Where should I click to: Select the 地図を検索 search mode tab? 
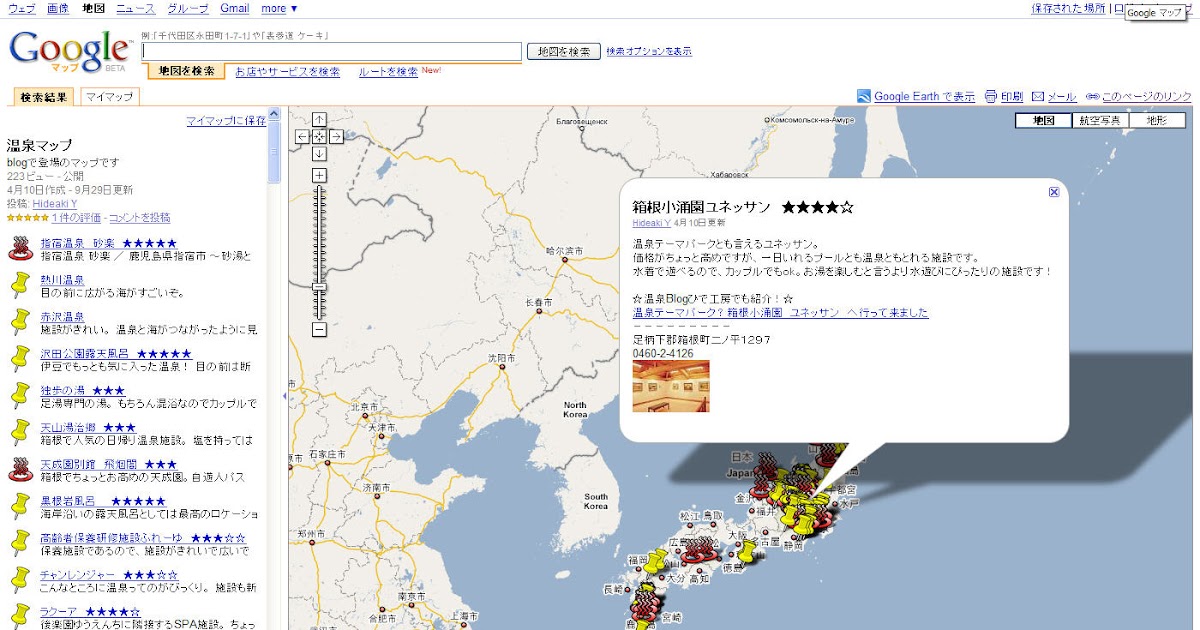pos(187,71)
